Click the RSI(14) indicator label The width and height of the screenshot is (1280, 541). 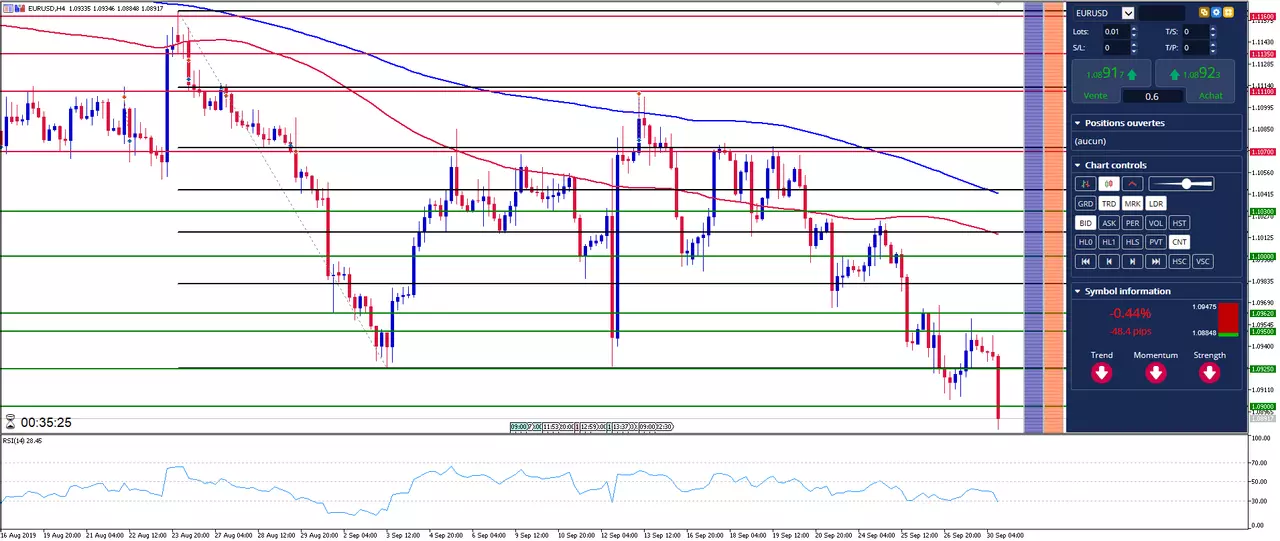[20, 440]
